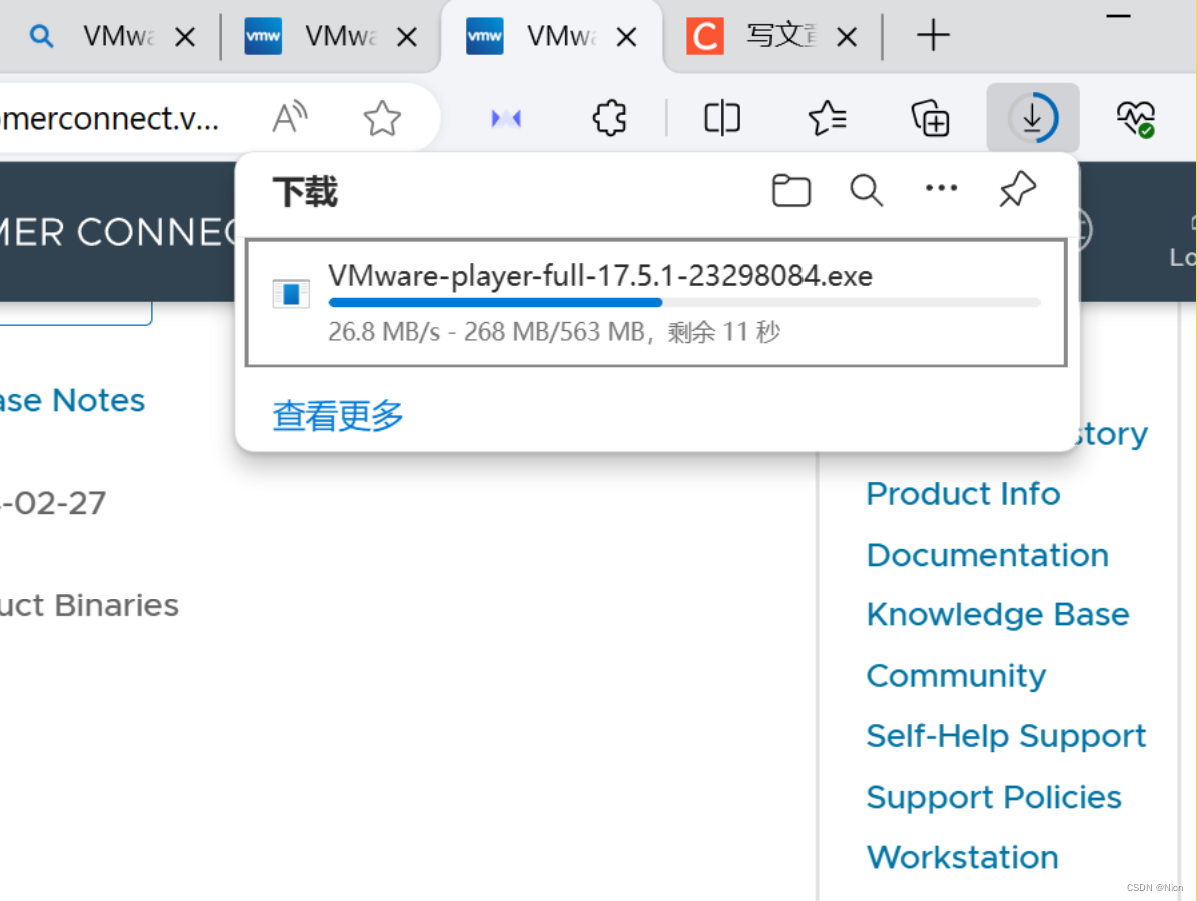Image resolution: width=1198 pixels, height=901 pixels.
Task: Click the 查看更多 link
Action: [x=336, y=417]
